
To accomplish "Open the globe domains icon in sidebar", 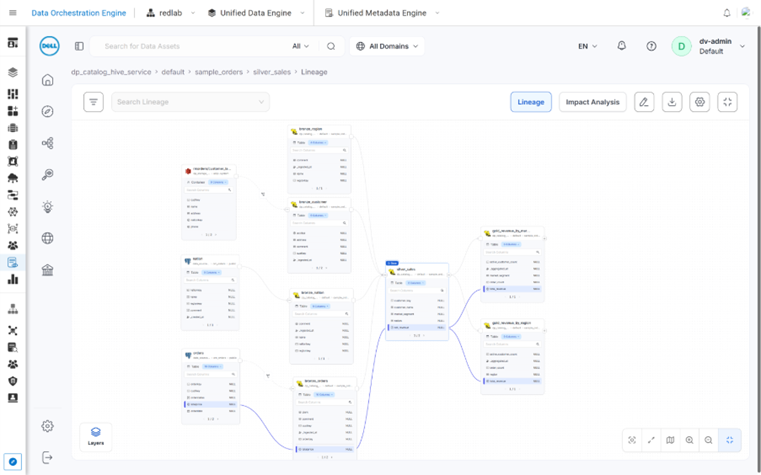I will tap(48, 238).
